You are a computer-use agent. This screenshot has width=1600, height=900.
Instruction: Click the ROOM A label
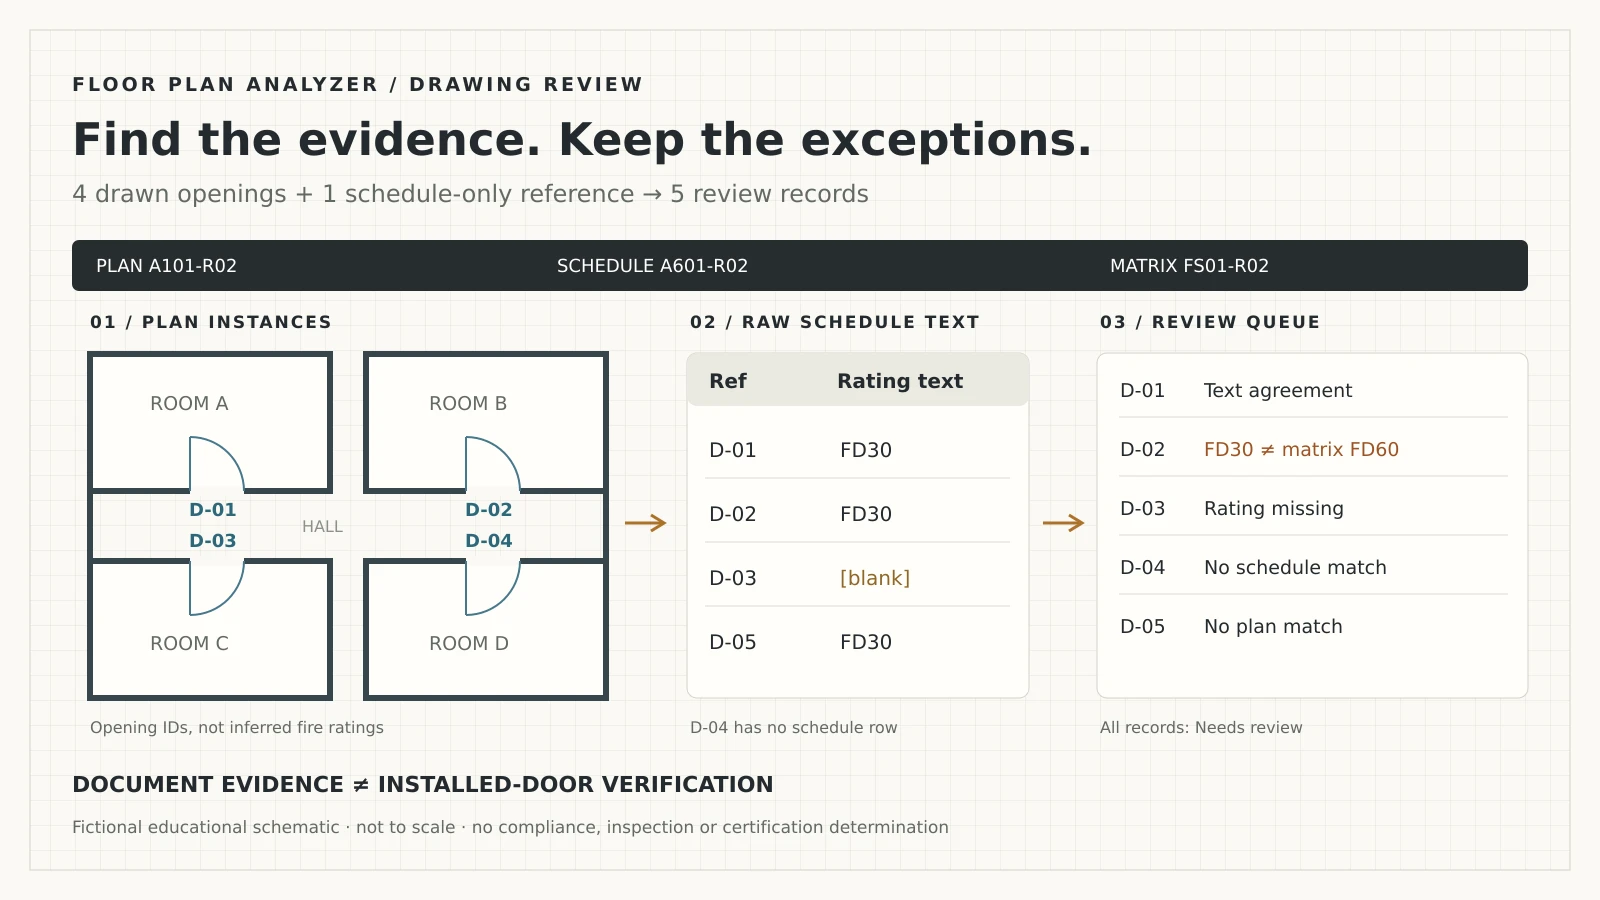tap(189, 404)
